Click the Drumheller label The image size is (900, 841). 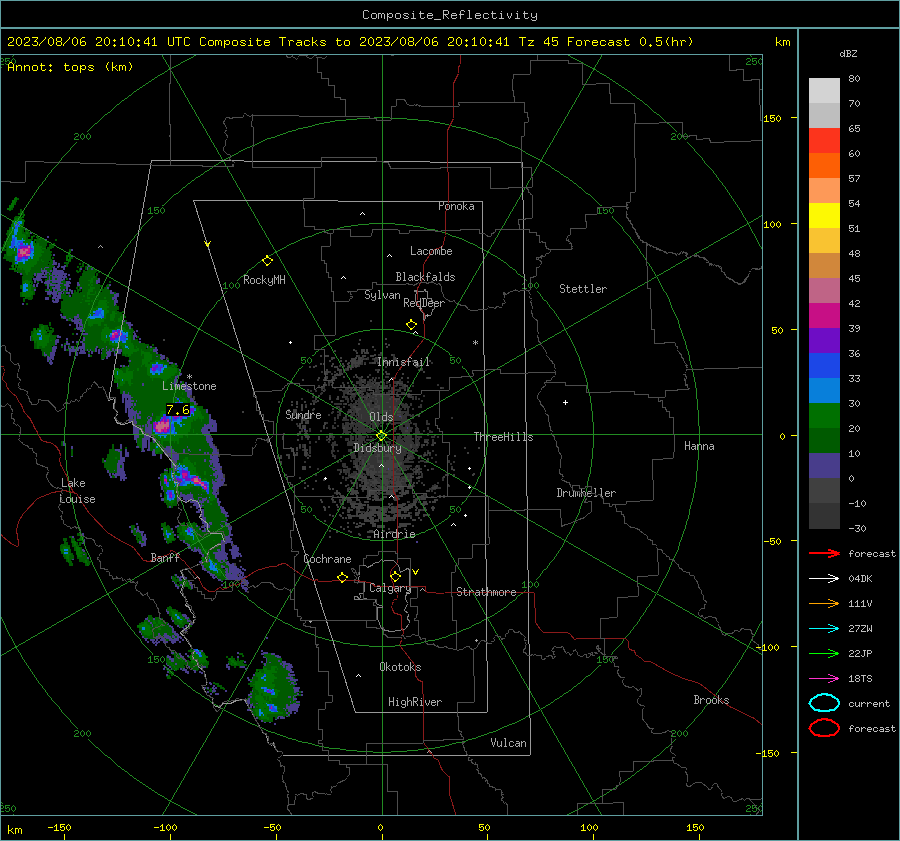586,493
